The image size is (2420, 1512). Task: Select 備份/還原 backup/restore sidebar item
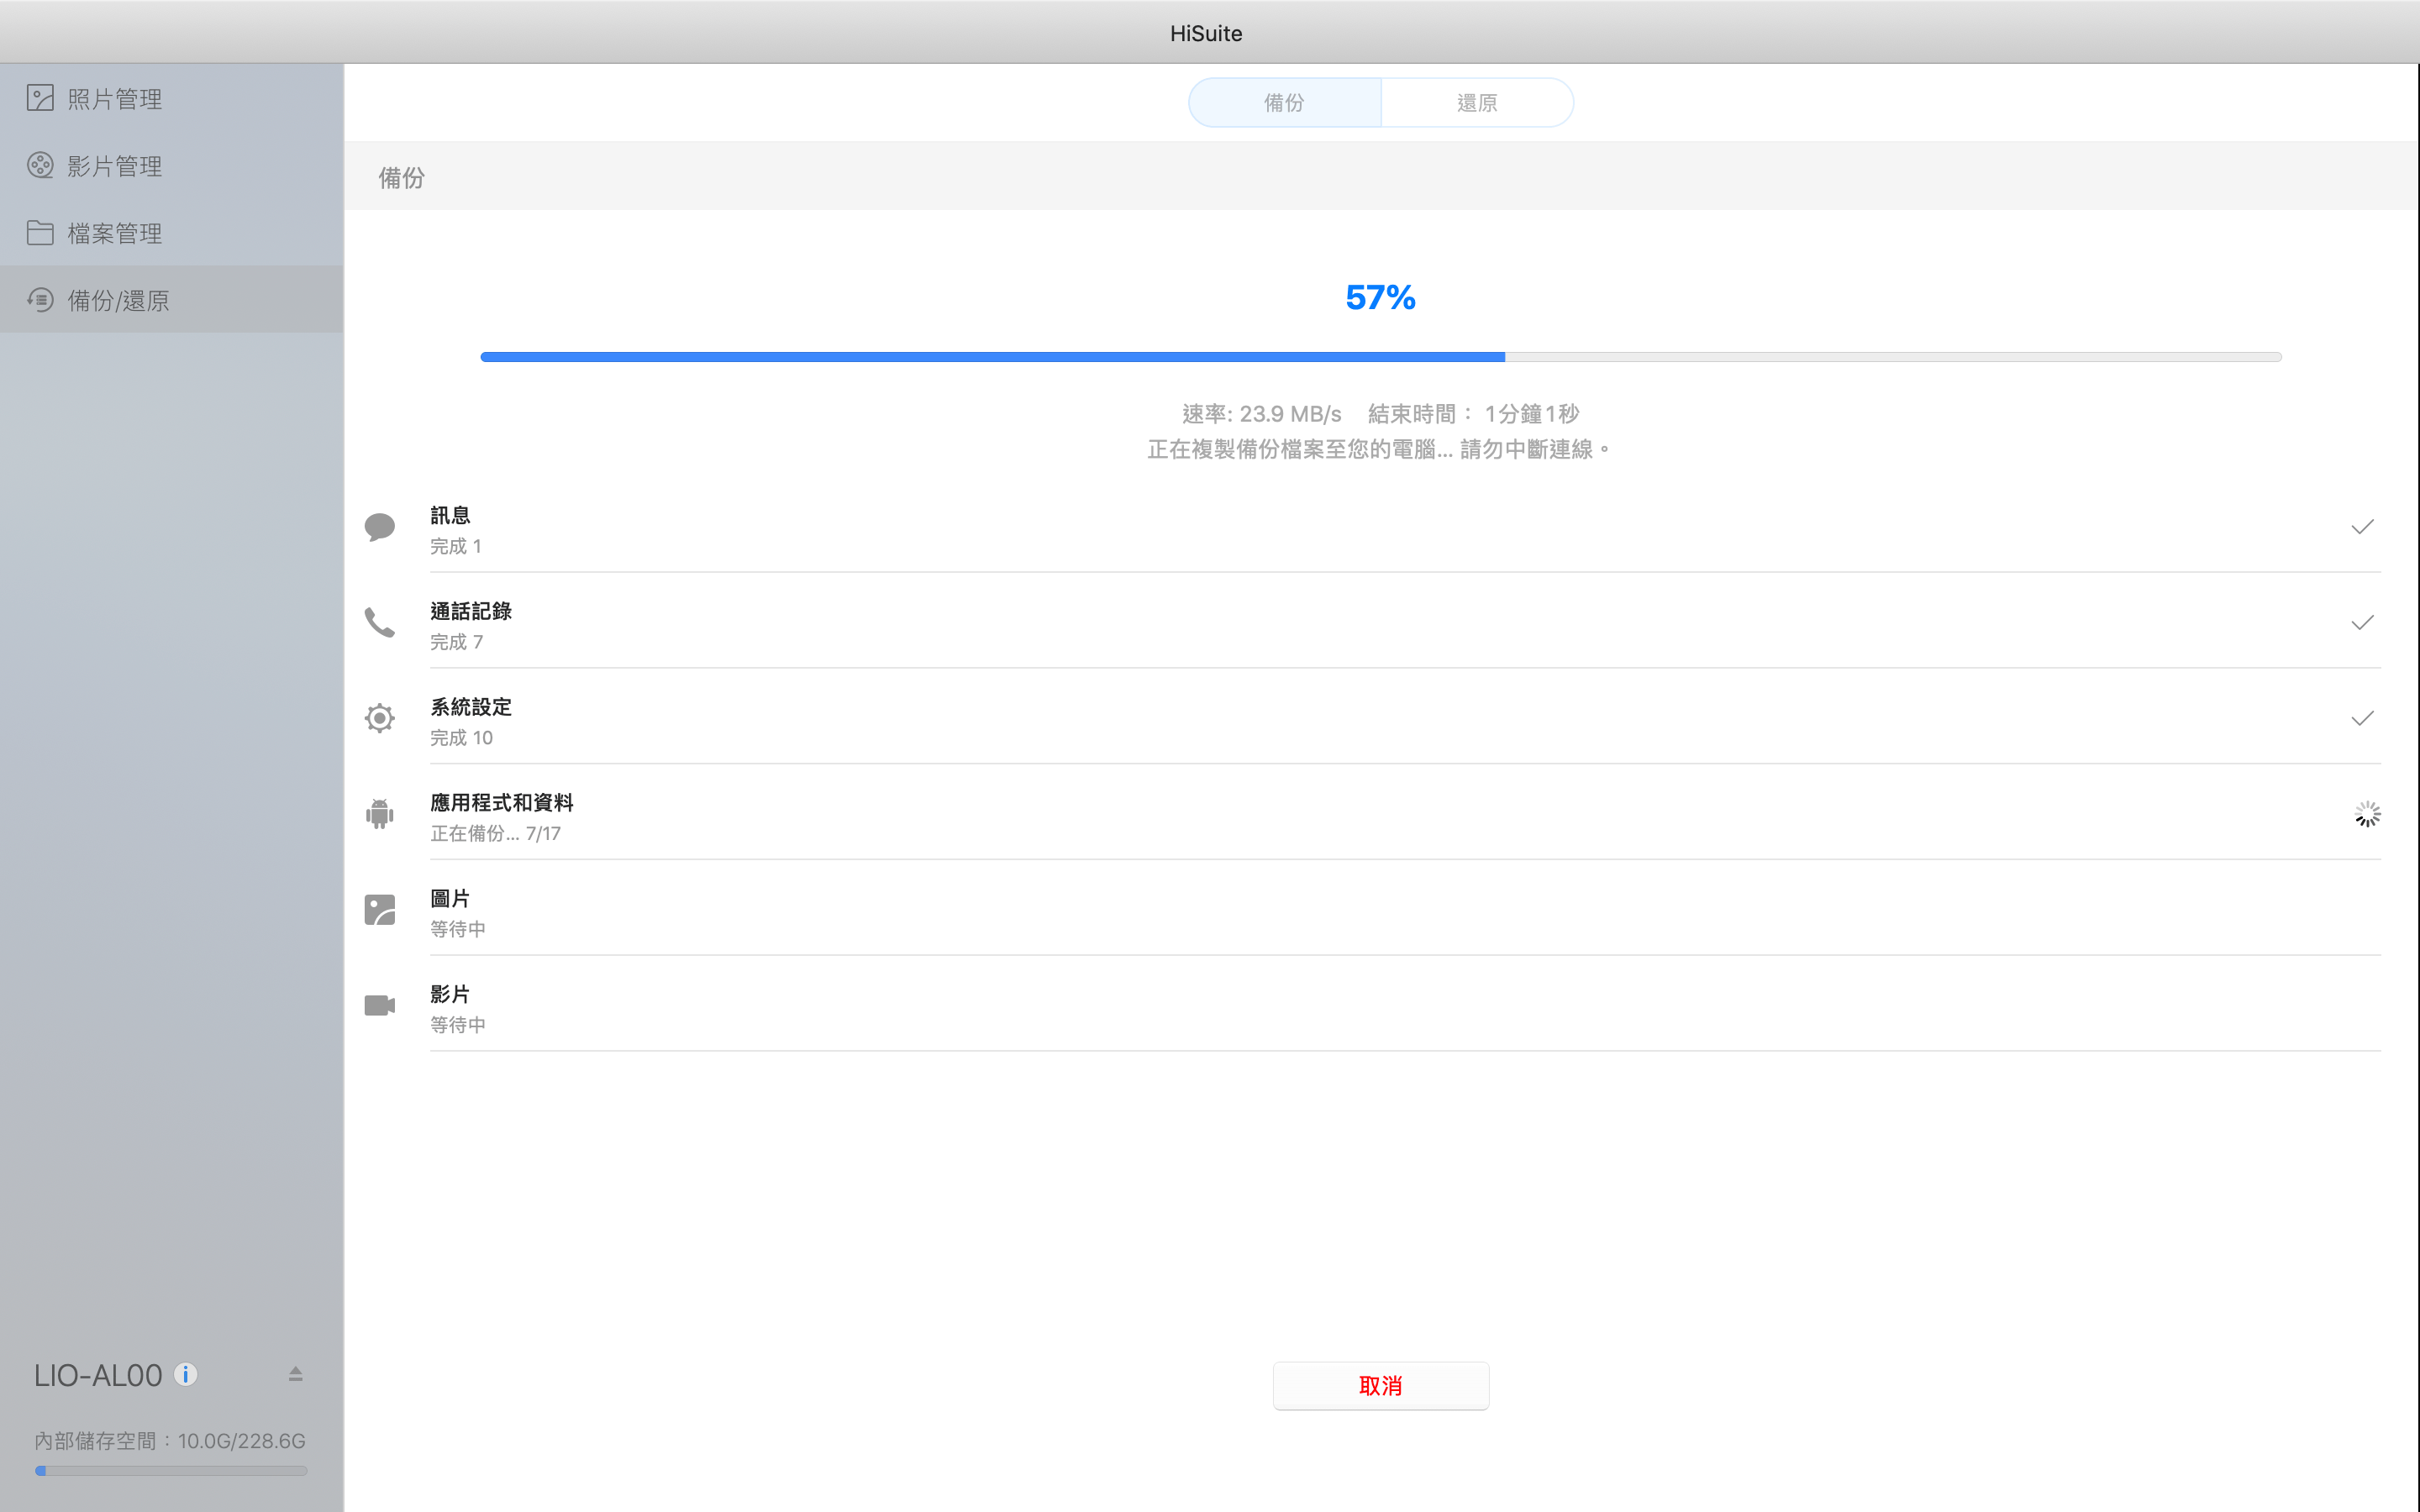pos(171,299)
